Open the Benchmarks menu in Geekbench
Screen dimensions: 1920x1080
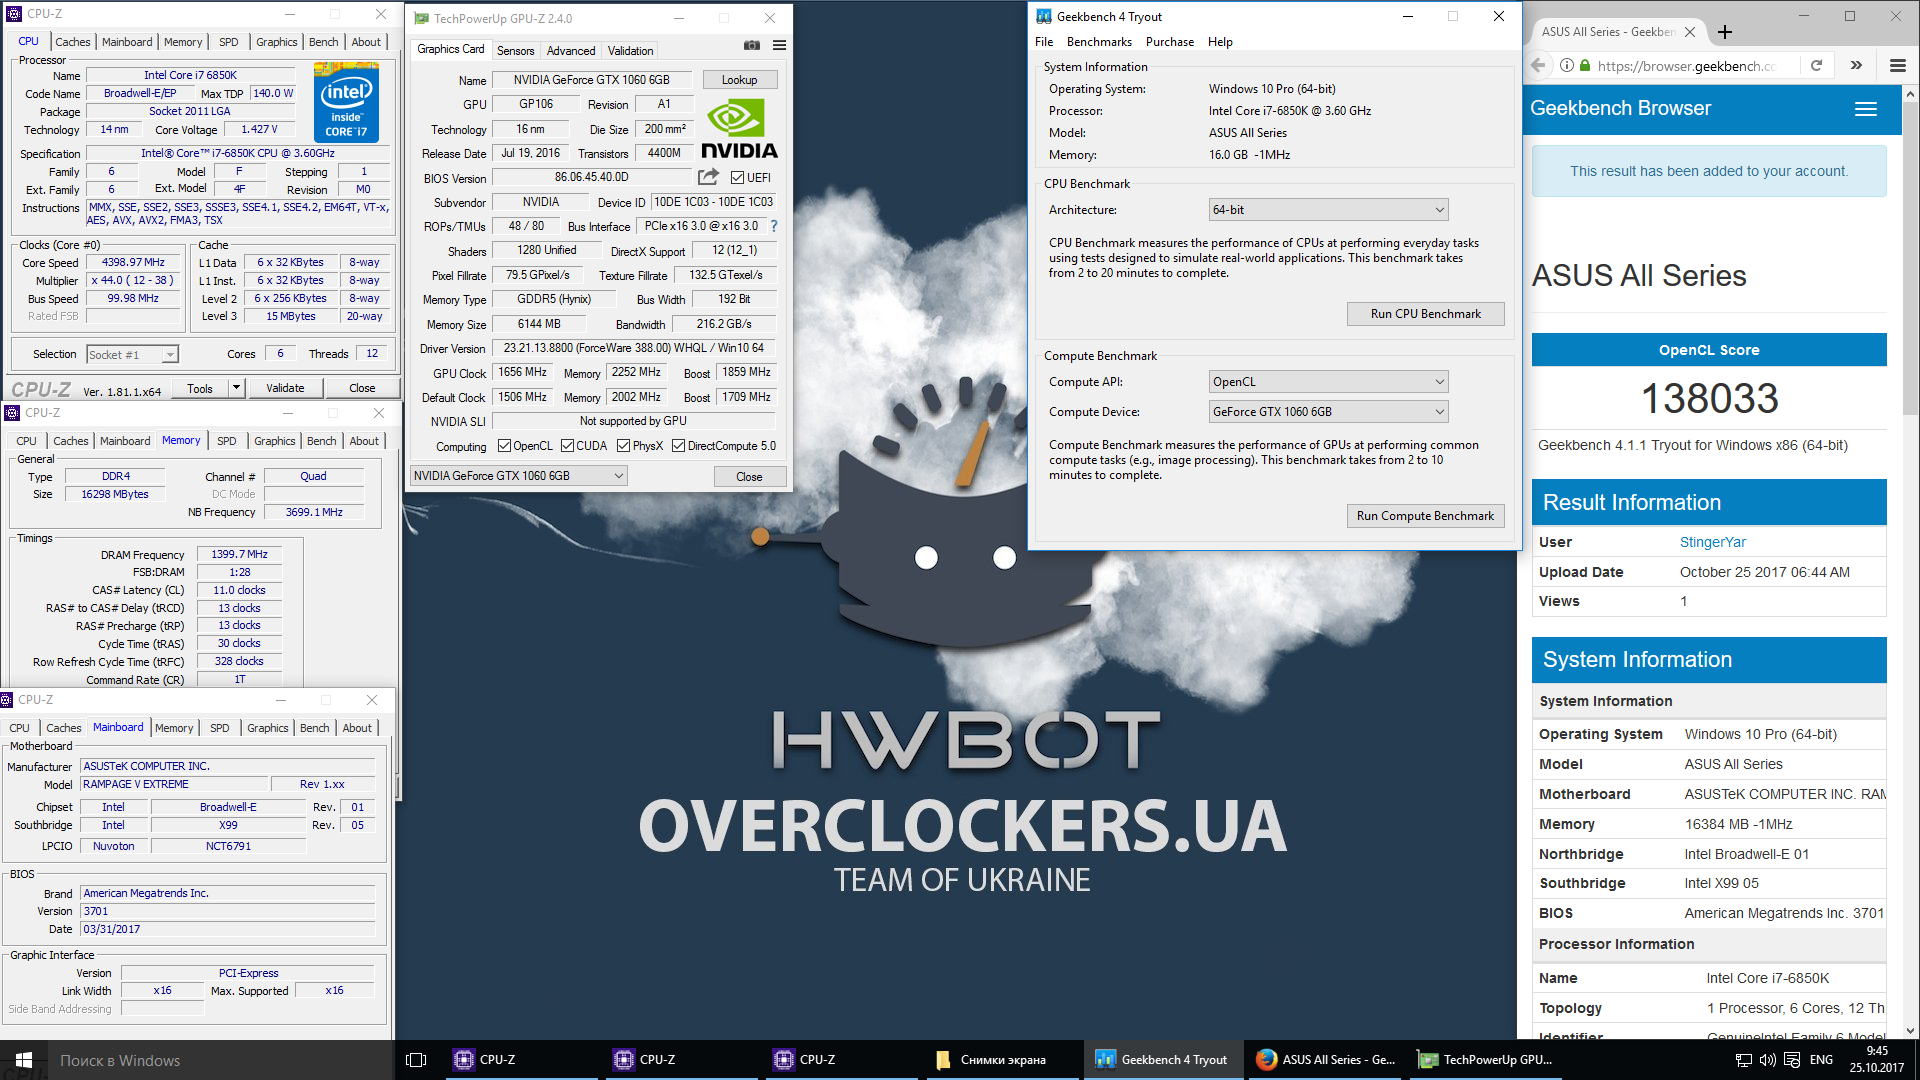click(1099, 42)
